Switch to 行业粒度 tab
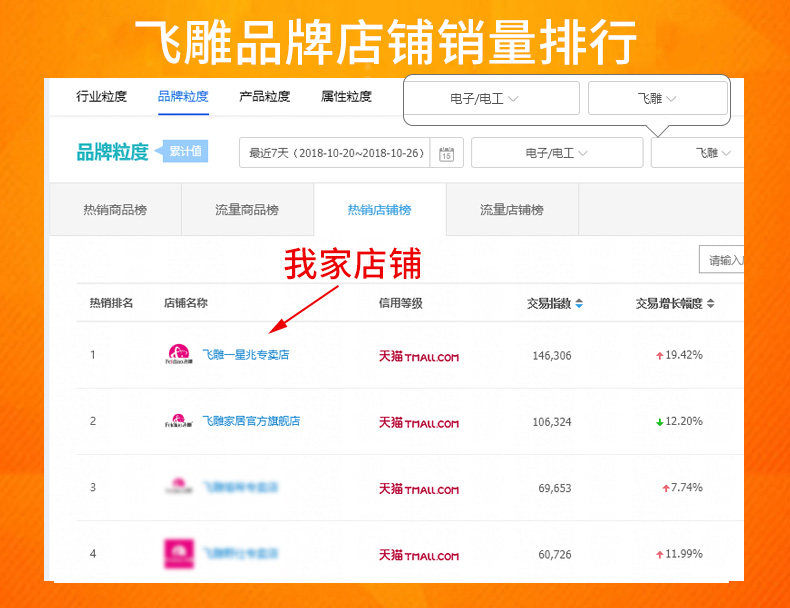The width and height of the screenshot is (790, 608). pos(101,96)
